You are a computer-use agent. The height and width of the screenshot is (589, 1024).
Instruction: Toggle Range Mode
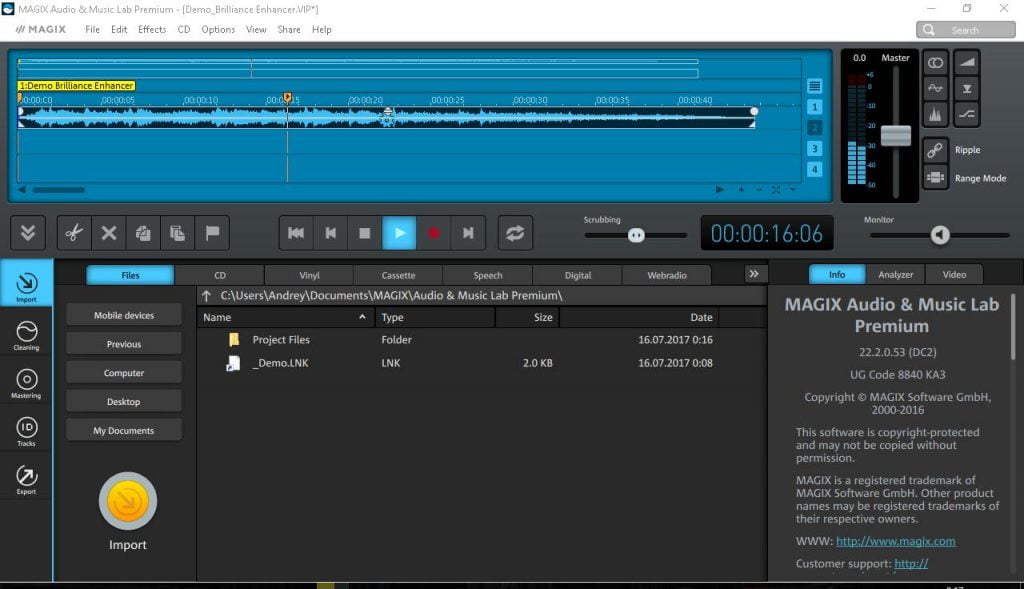point(935,178)
